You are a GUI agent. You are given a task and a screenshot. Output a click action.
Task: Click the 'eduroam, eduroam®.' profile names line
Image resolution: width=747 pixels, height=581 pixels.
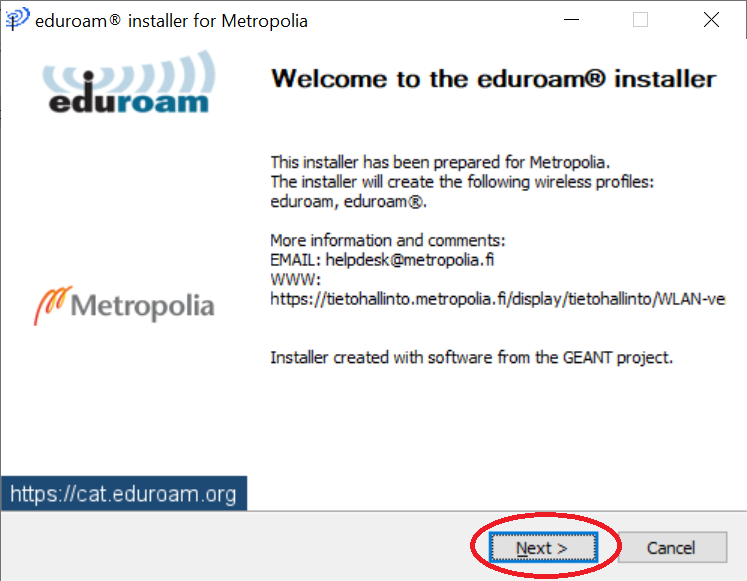click(348, 202)
